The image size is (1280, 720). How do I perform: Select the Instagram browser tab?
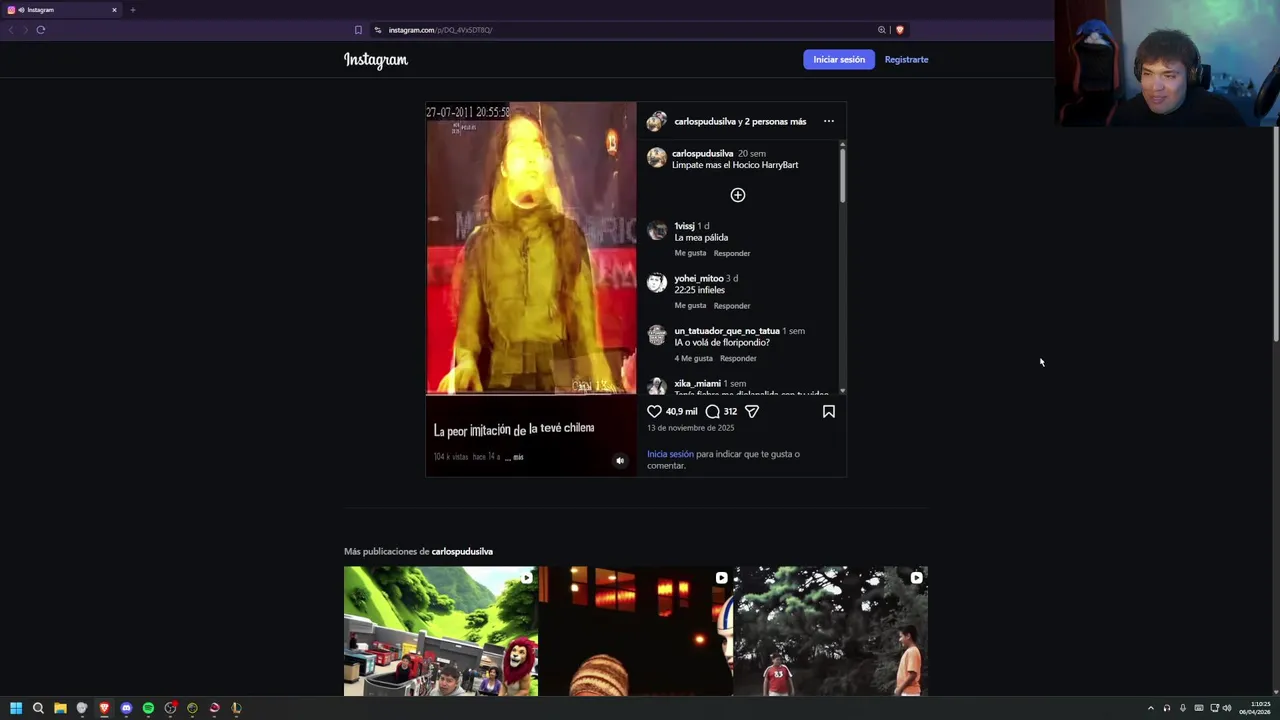[x=62, y=10]
